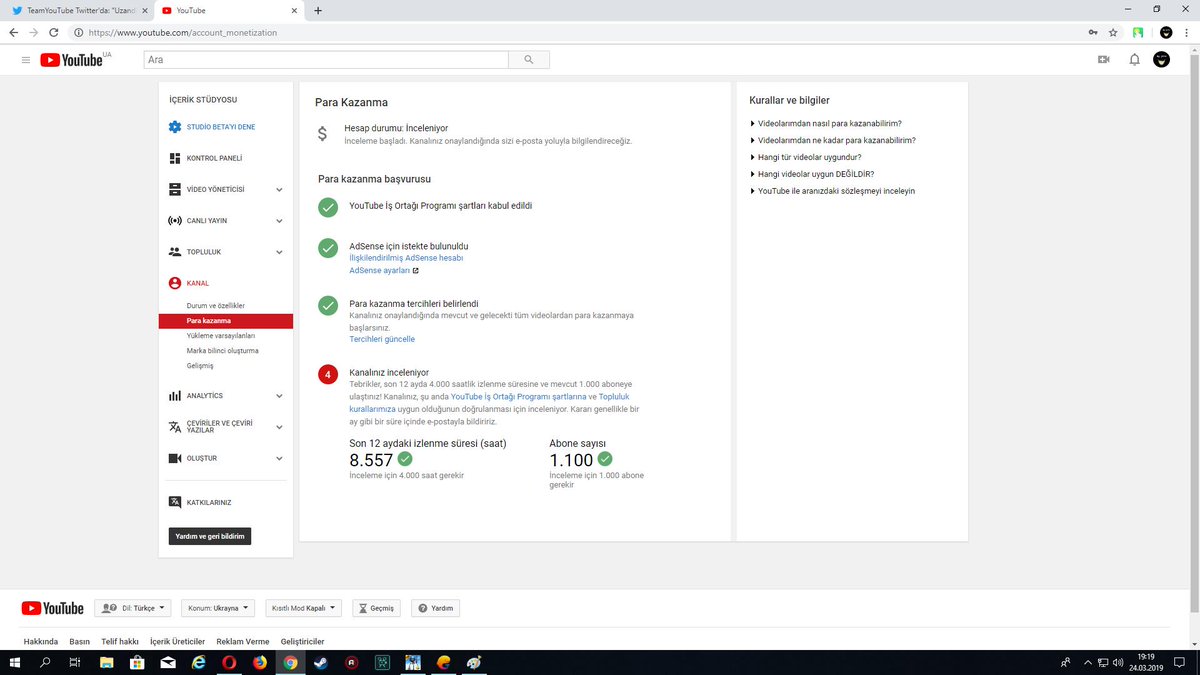The height and width of the screenshot is (675, 1200).
Task: Open YouTube İş Ortağı Programı şartlarına link
Action: click(x=519, y=396)
